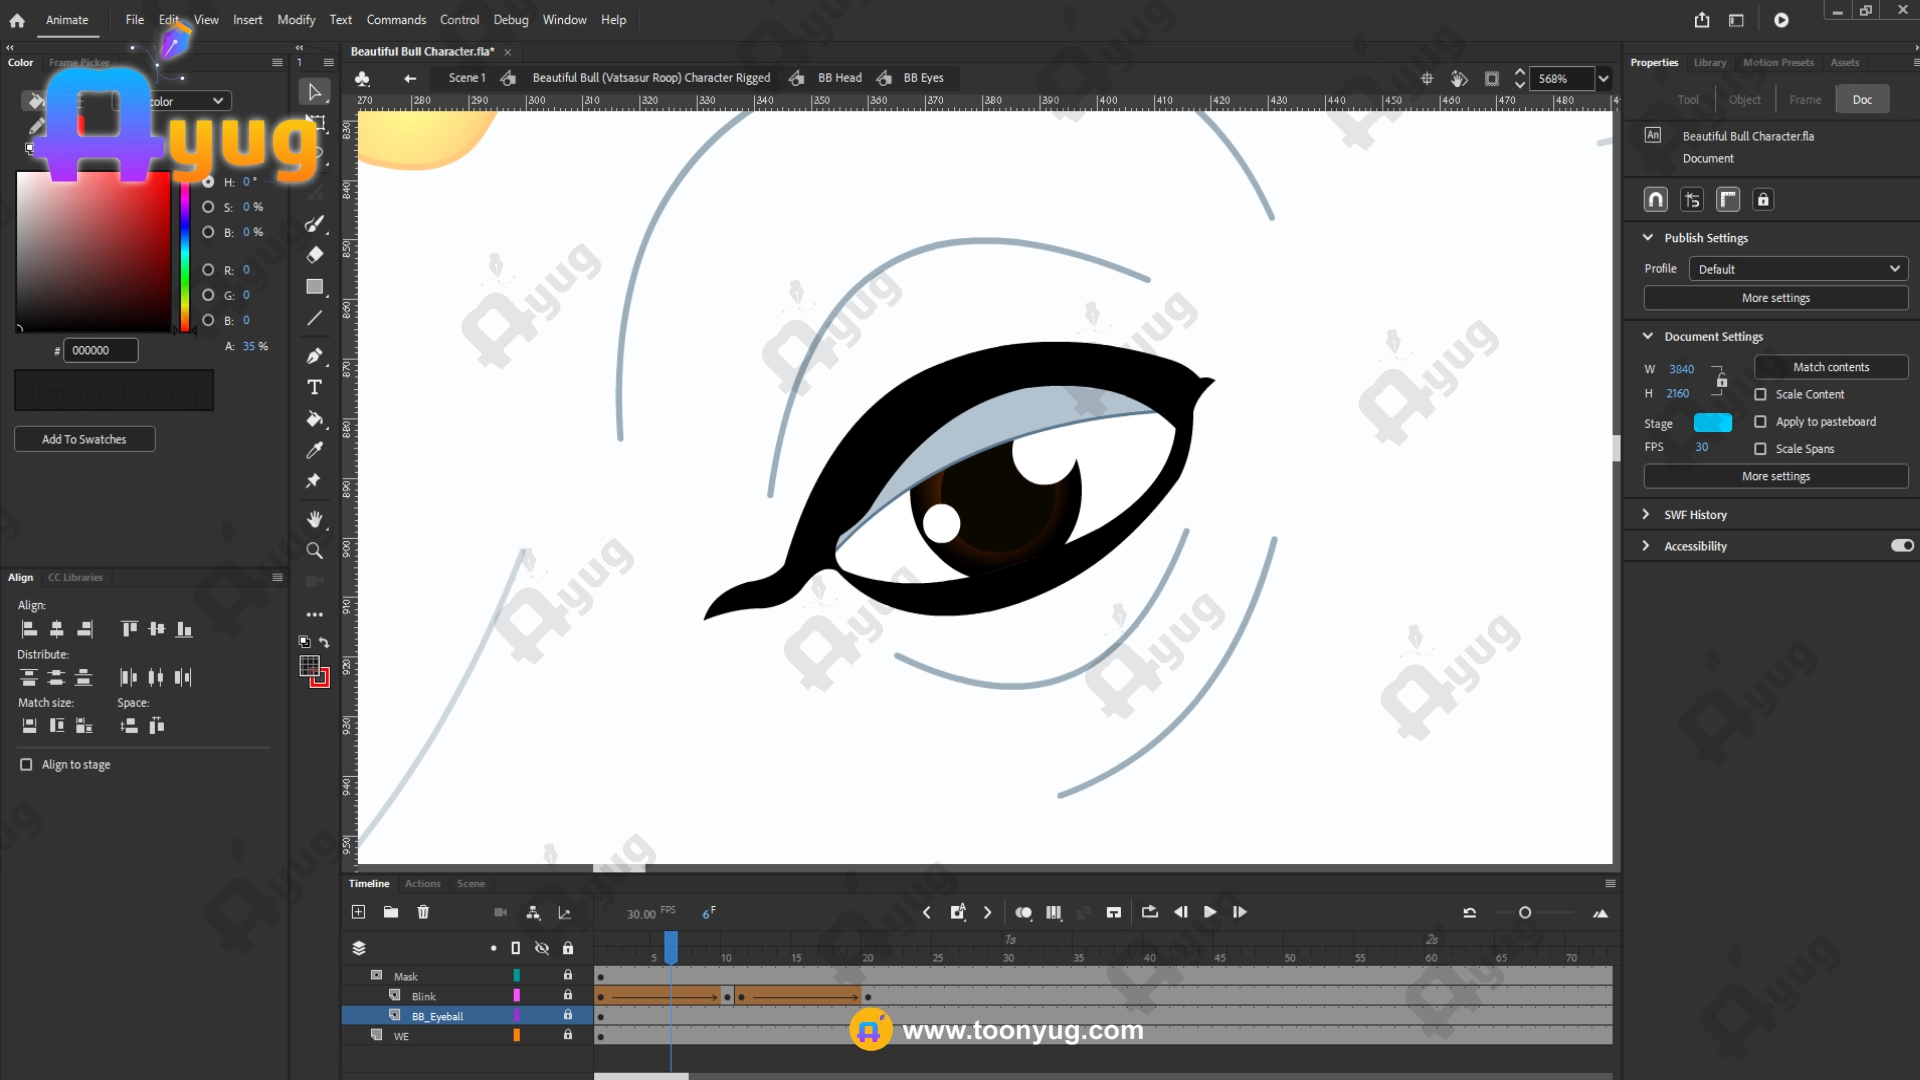
Task: Select the Zoom magnifier tool
Action: 314,551
